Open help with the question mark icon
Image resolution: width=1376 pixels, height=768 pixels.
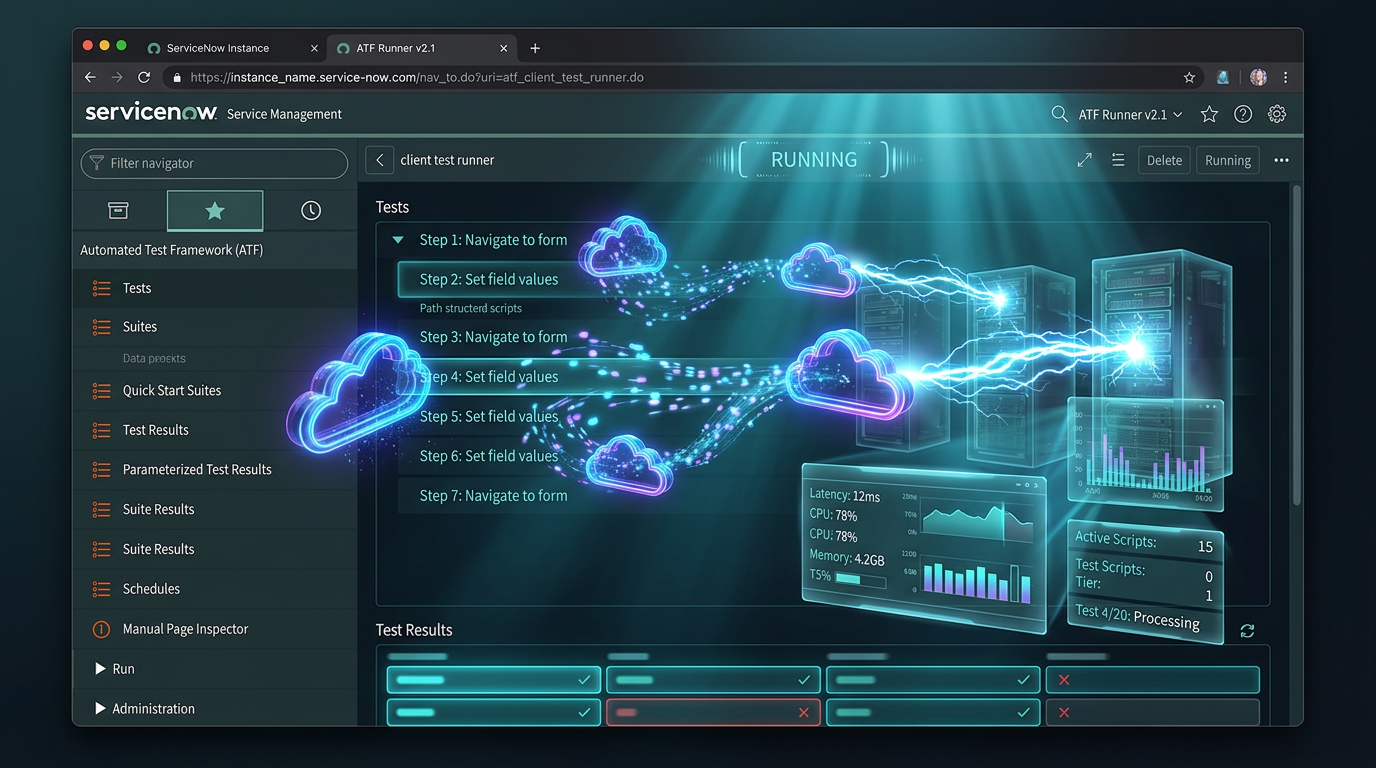[x=1243, y=114]
